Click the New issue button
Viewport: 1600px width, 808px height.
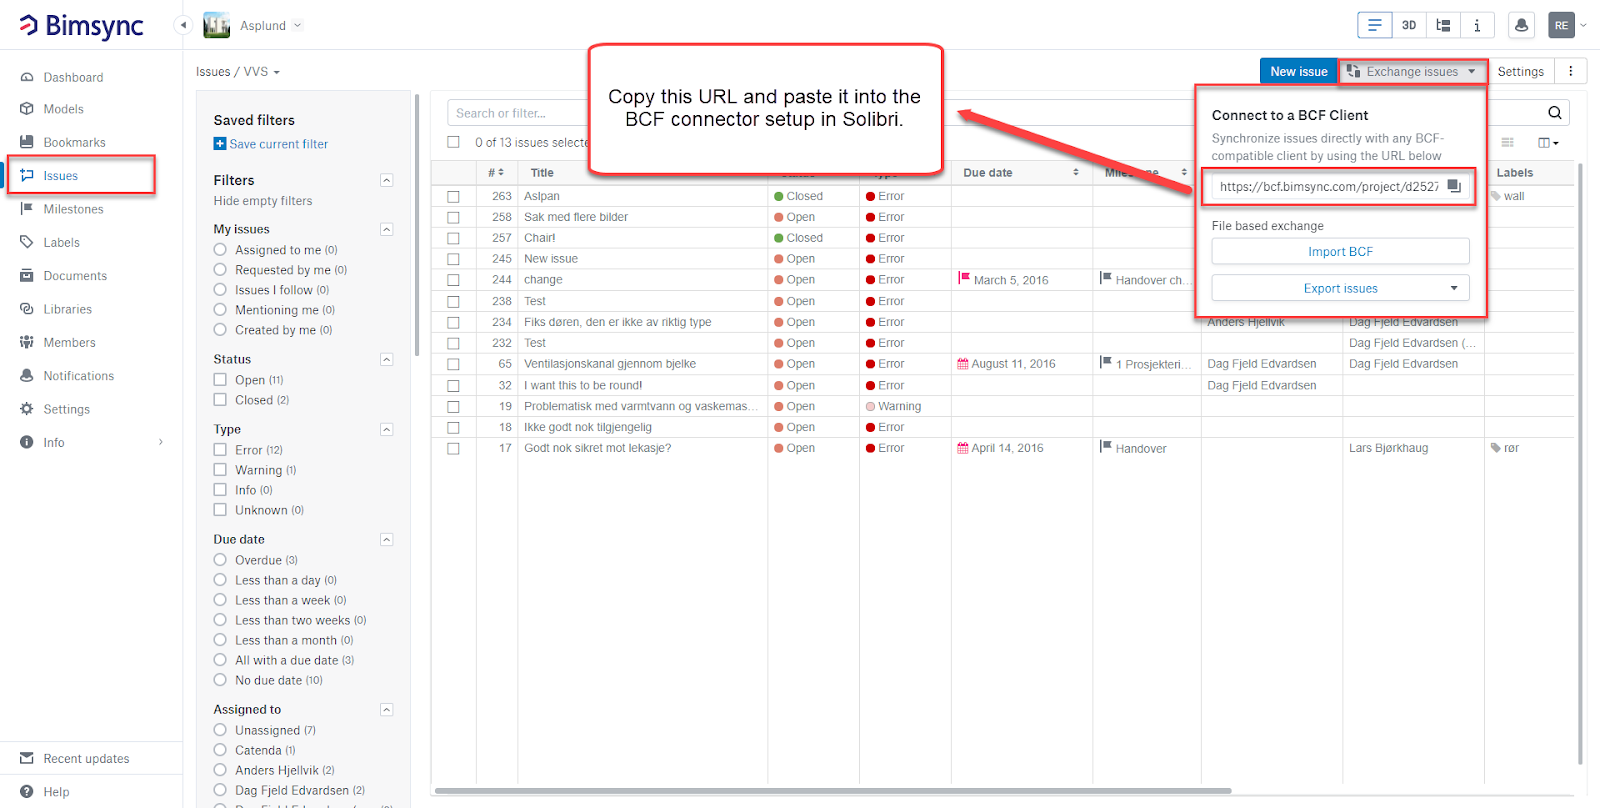coord(1298,71)
